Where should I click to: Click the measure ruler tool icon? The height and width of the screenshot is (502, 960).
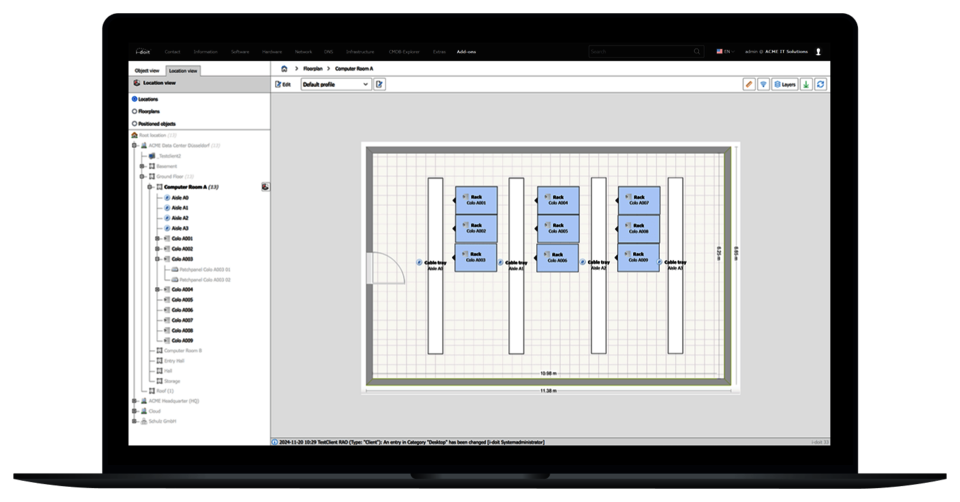[748, 85]
